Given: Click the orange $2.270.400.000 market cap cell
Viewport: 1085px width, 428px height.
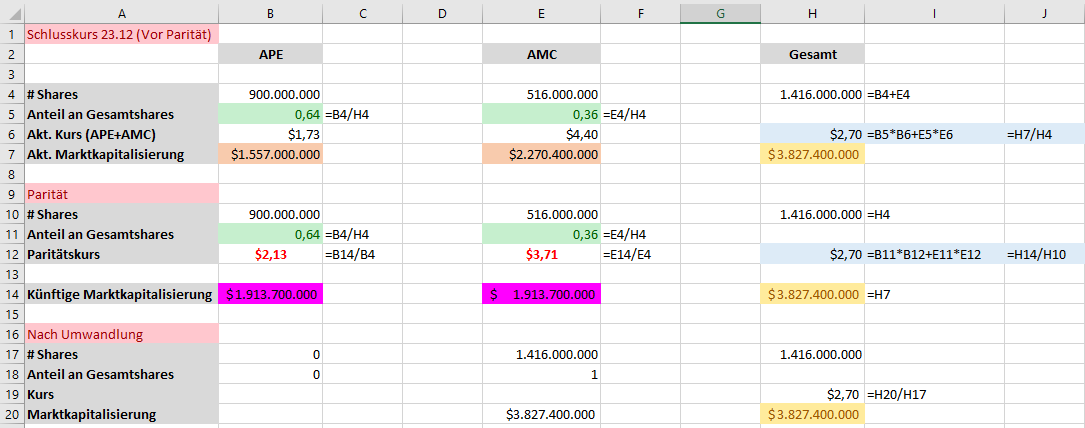Looking at the screenshot, I should (x=541, y=154).
